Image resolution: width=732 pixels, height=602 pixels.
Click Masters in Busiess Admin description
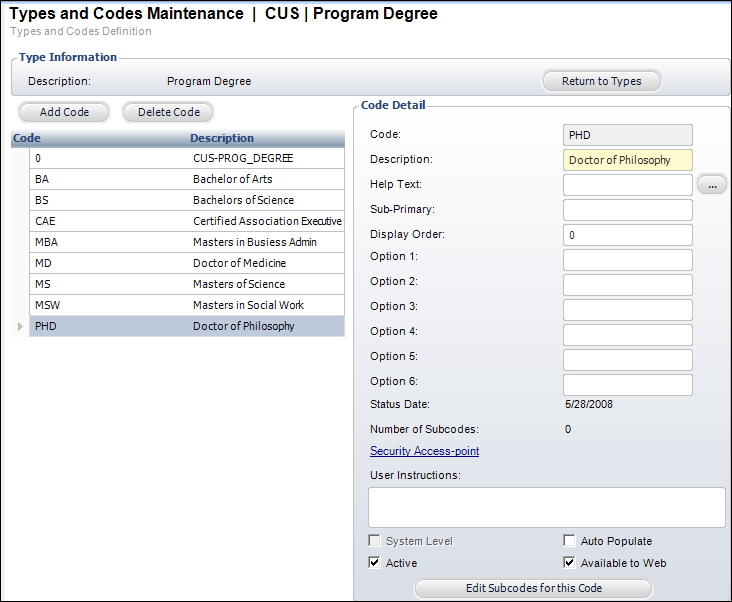pyautogui.click(x=267, y=242)
